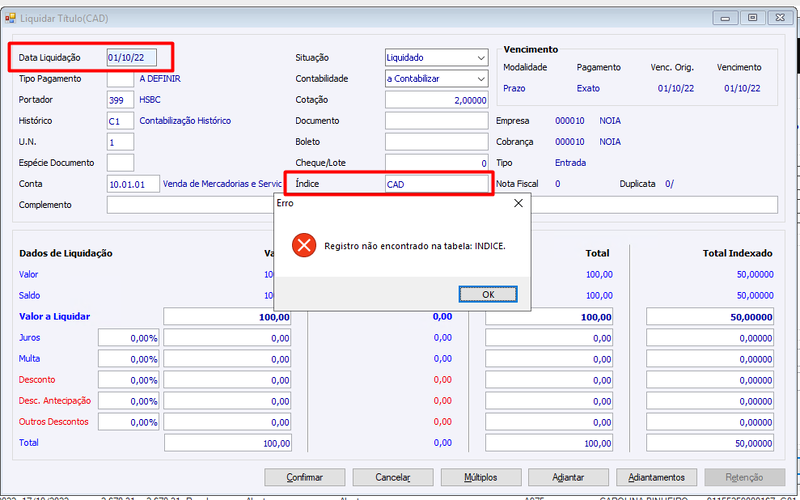Viewport: 800px width, 500px height.
Task: Click the 'Prazo' modalidade value
Action: pos(514,88)
